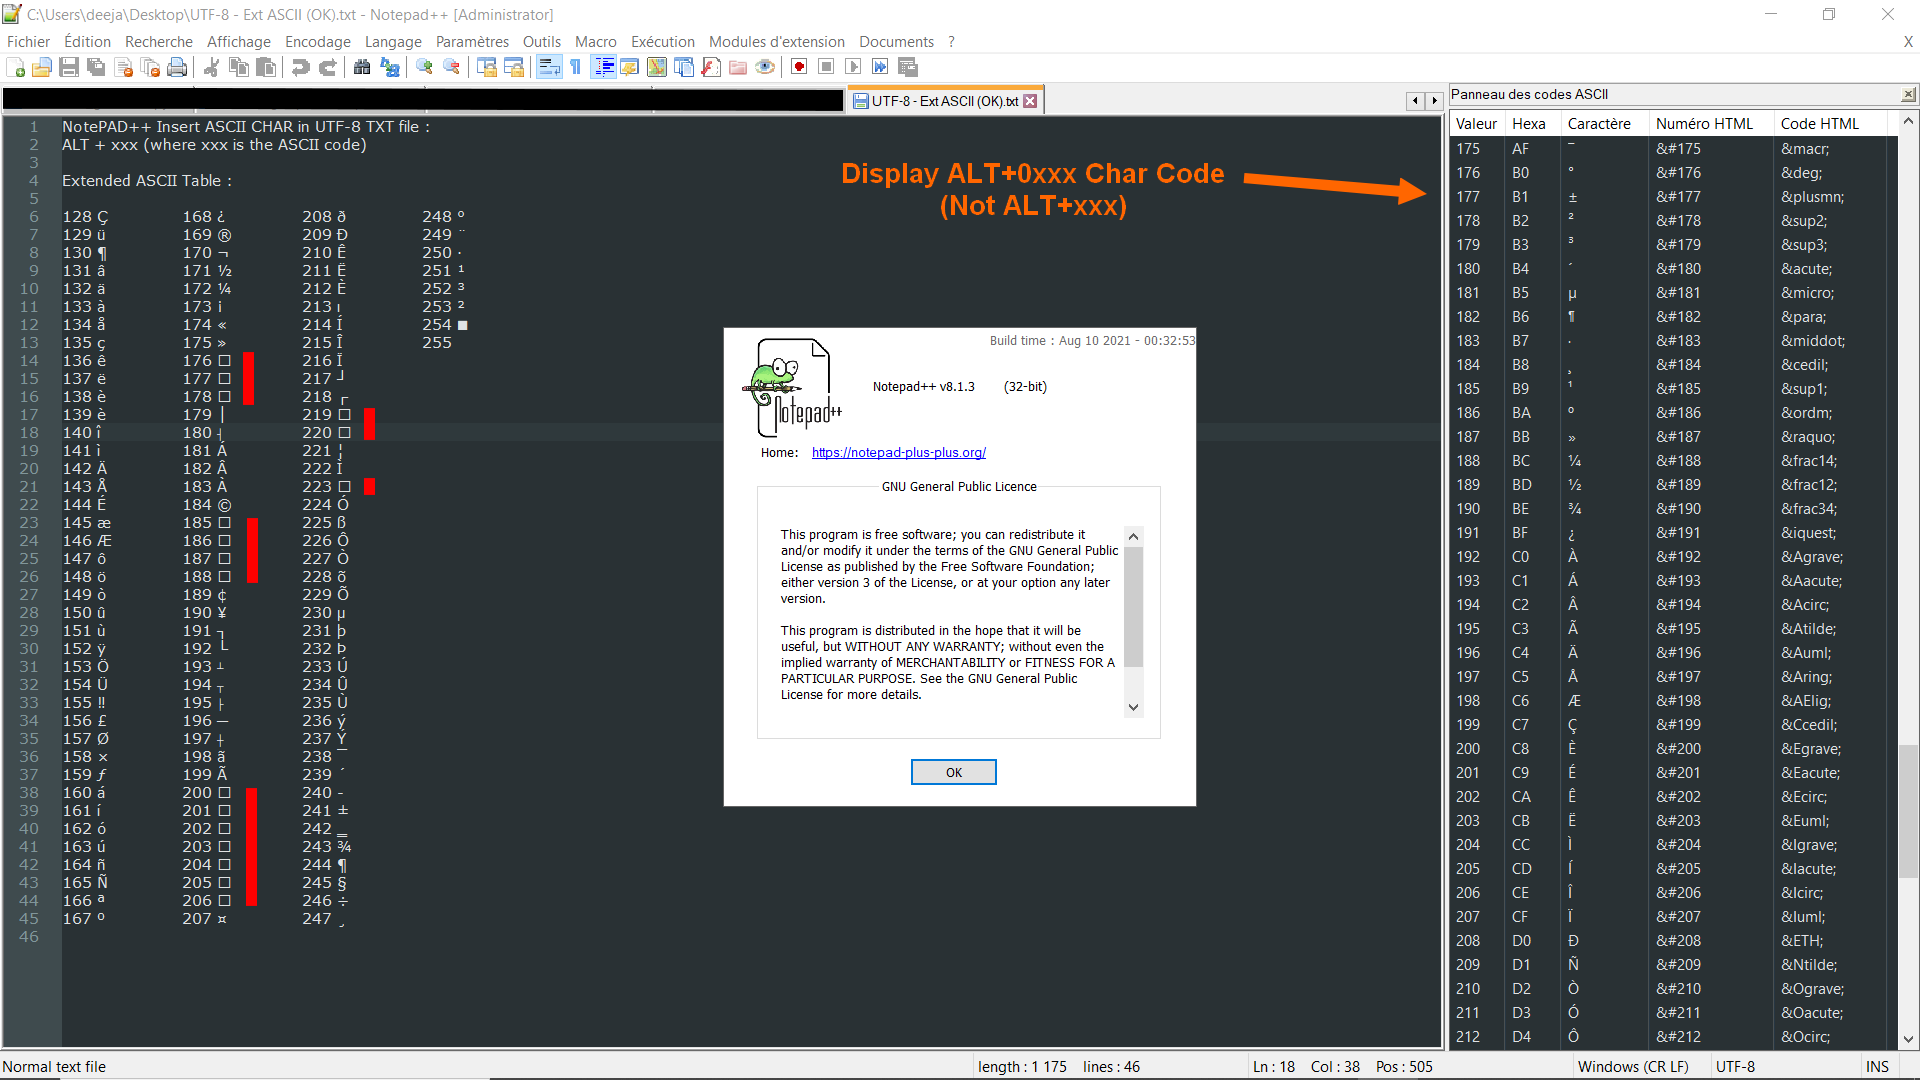Viewport: 1920px width, 1080px height.
Task: Toggle synchronized vertical scrolling icon
Action: pyautogui.click(x=487, y=67)
